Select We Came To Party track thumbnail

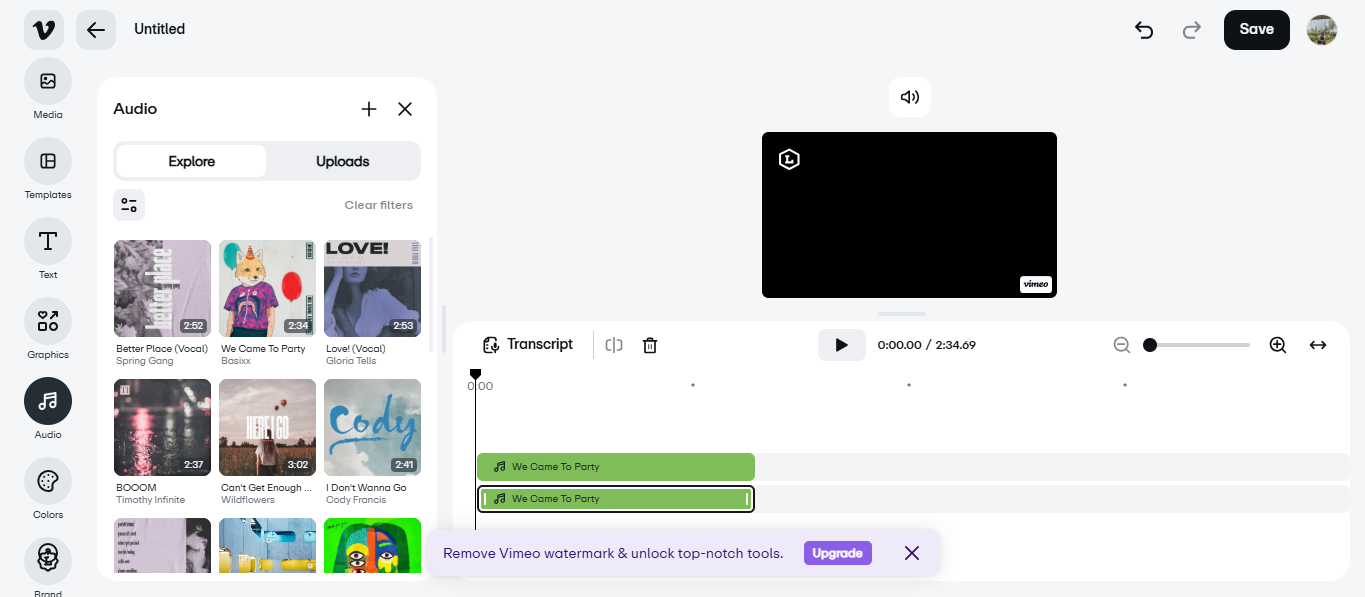coord(268,288)
